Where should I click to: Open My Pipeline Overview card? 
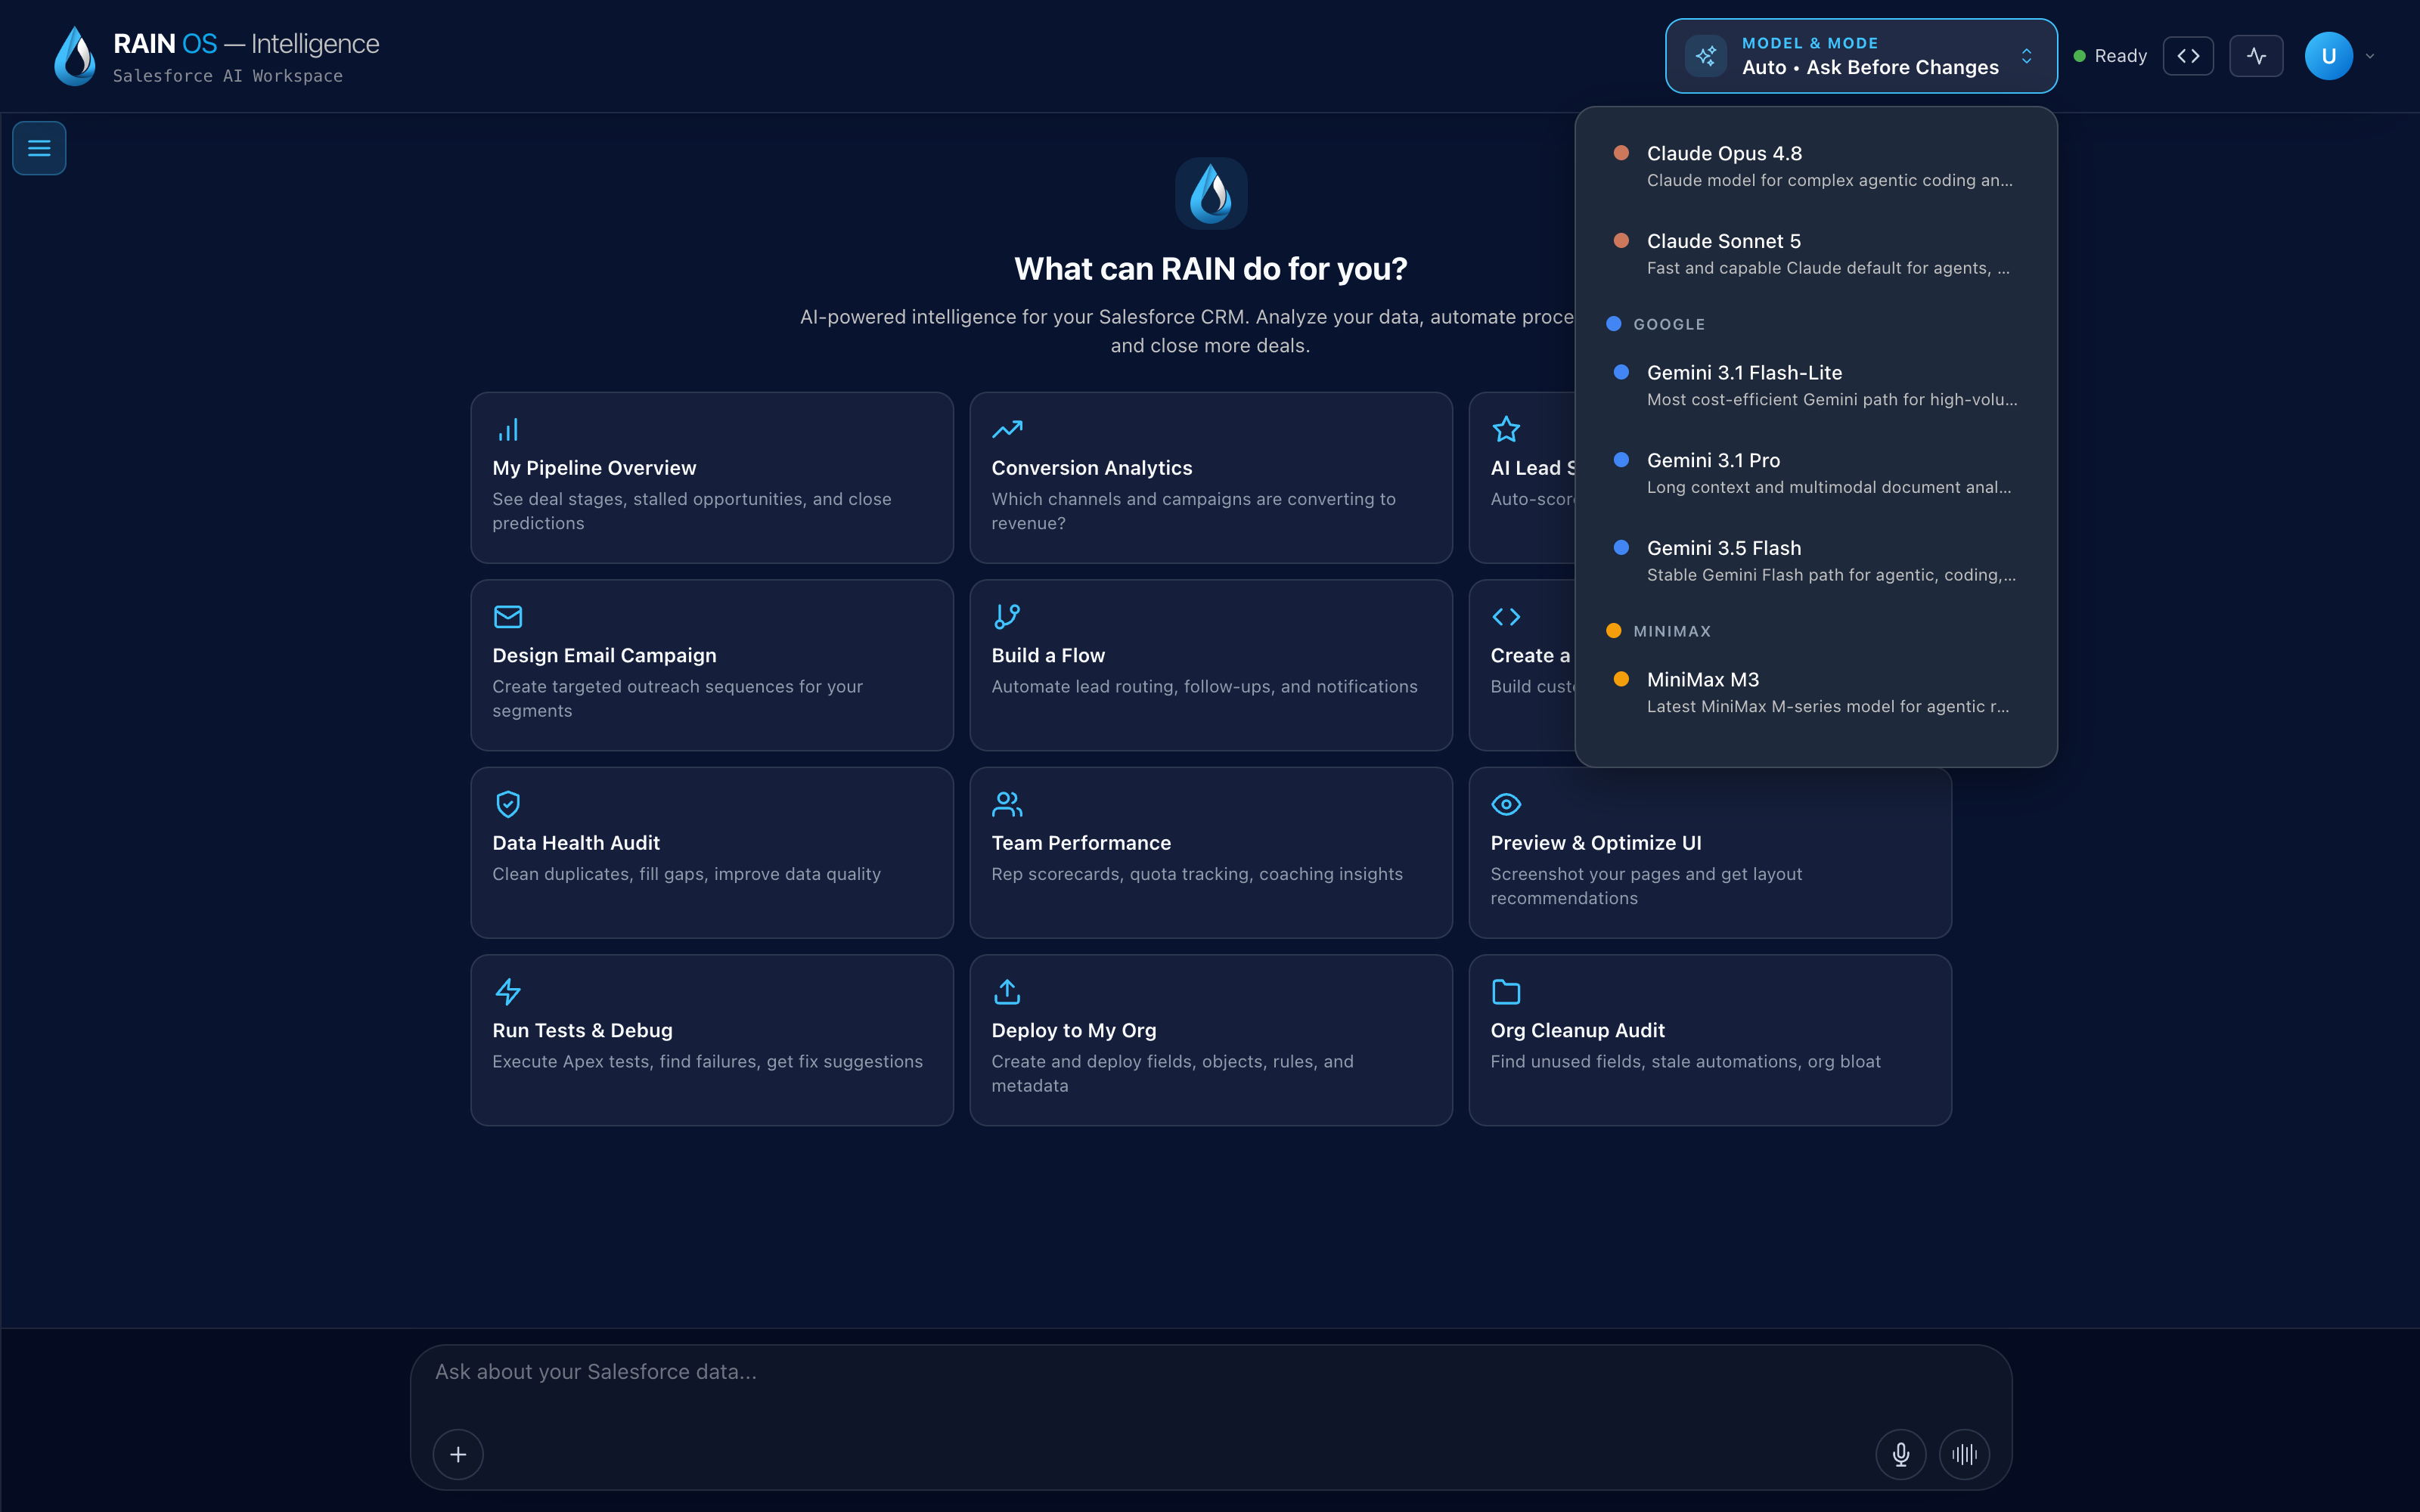click(x=712, y=478)
